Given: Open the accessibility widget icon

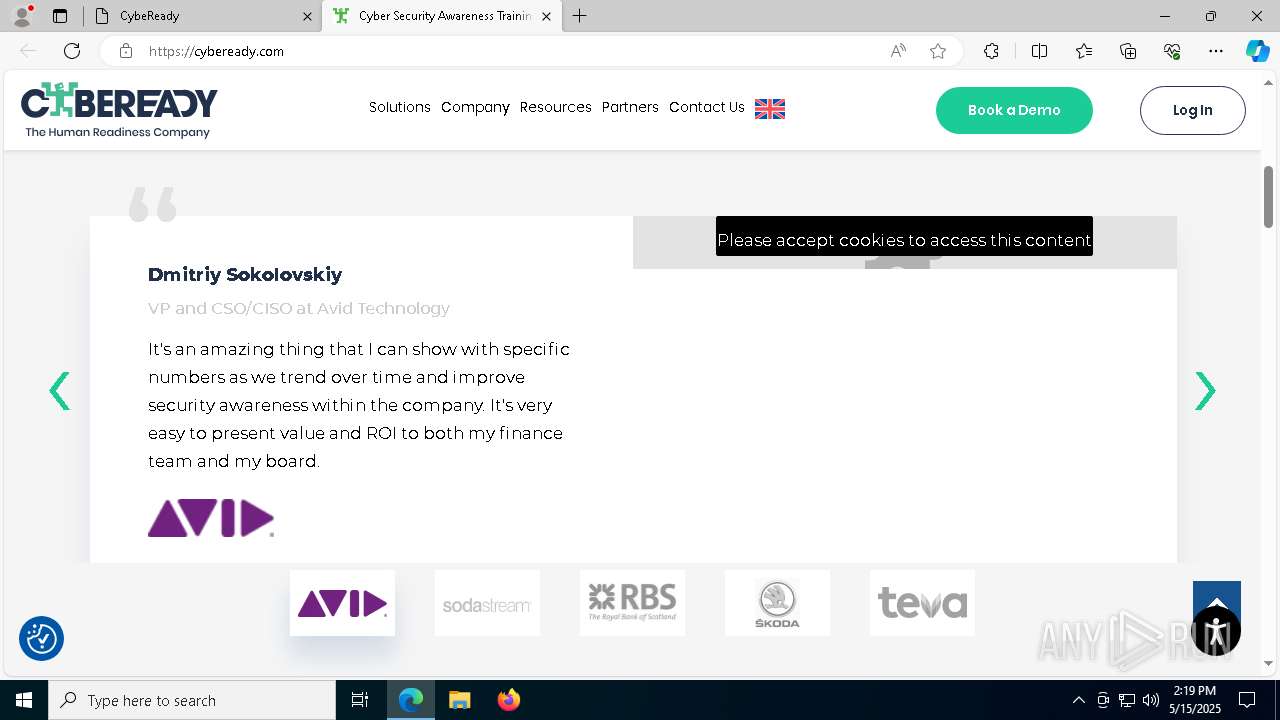Looking at the screenshot, I should tap(1216, 631).
